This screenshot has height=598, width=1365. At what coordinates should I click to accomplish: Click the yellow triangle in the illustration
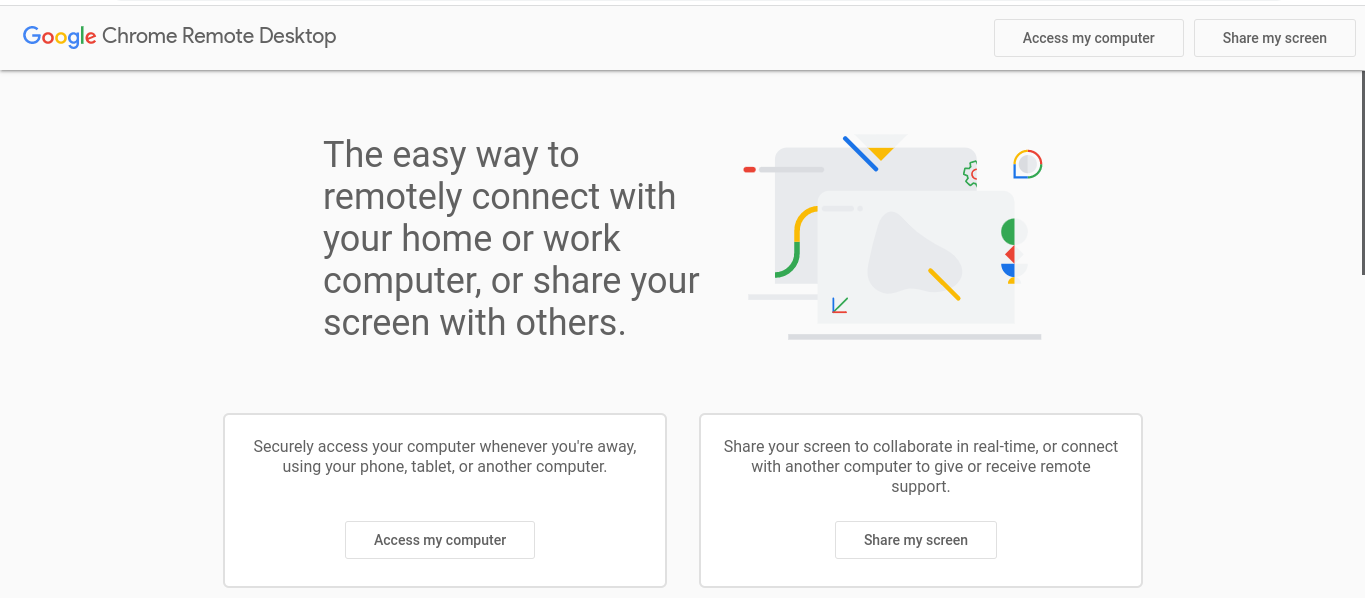click(881, 153)
